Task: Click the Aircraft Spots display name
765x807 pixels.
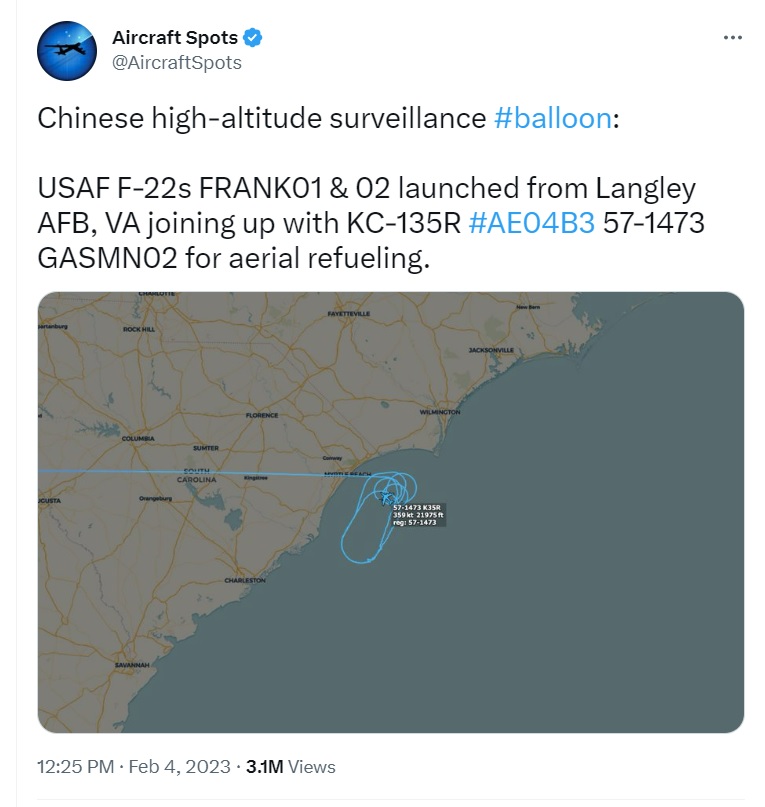Action: [175, 38]
